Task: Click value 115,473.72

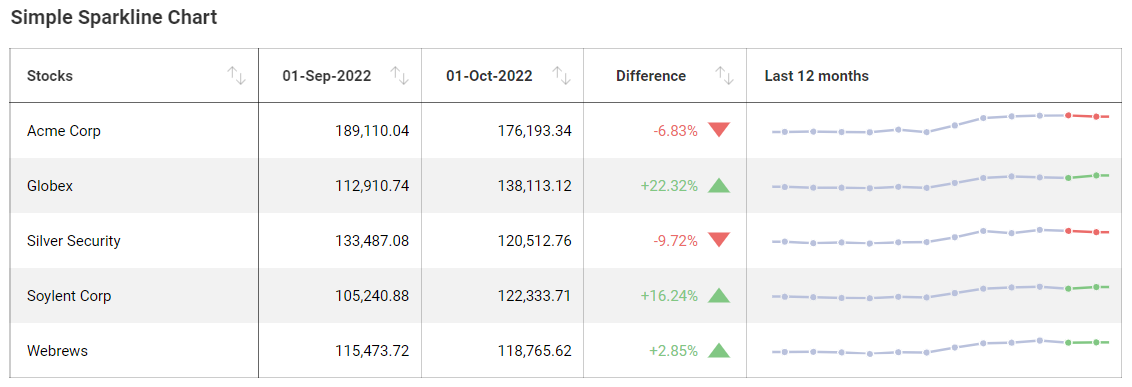Action: [x=372, y=351]
